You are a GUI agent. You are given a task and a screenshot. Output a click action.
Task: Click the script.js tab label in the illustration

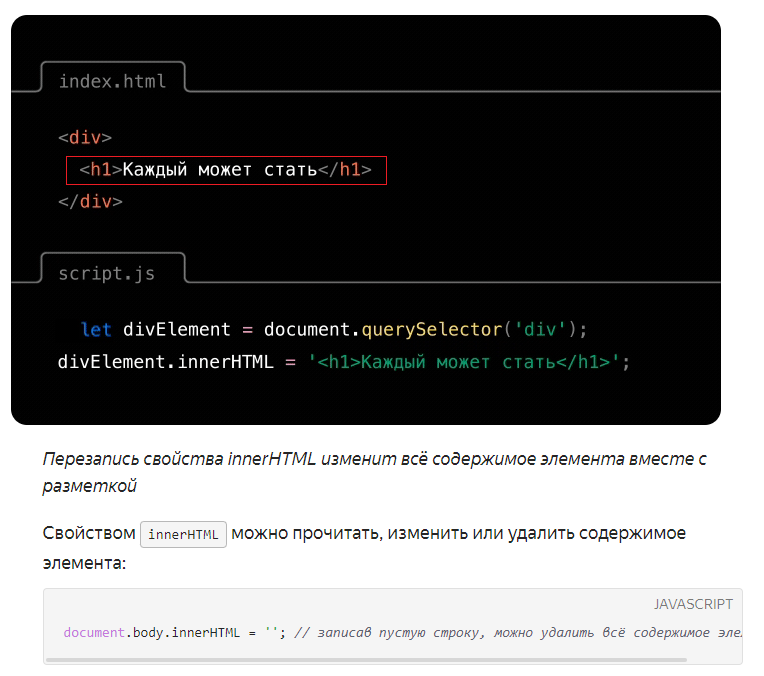coord(107,273)
